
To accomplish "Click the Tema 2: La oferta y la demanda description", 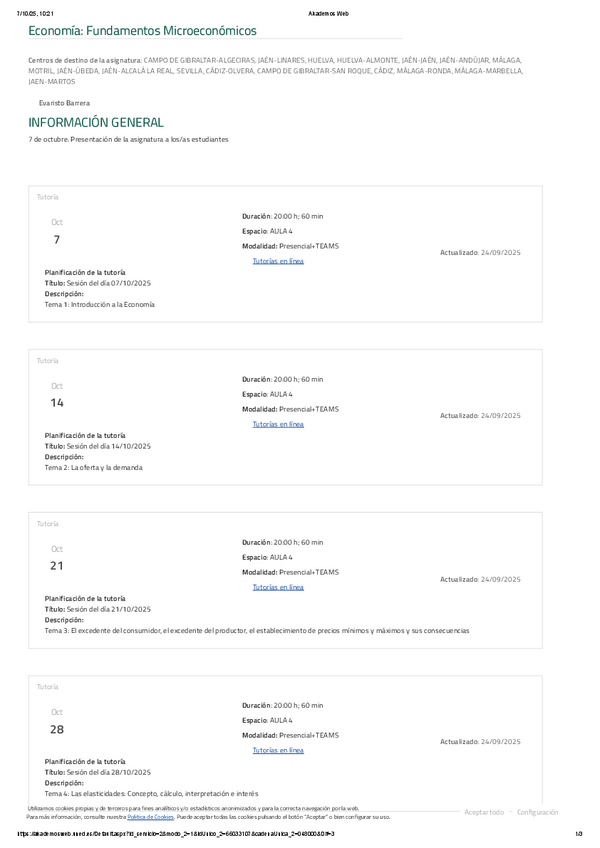I will pos(94,467).
